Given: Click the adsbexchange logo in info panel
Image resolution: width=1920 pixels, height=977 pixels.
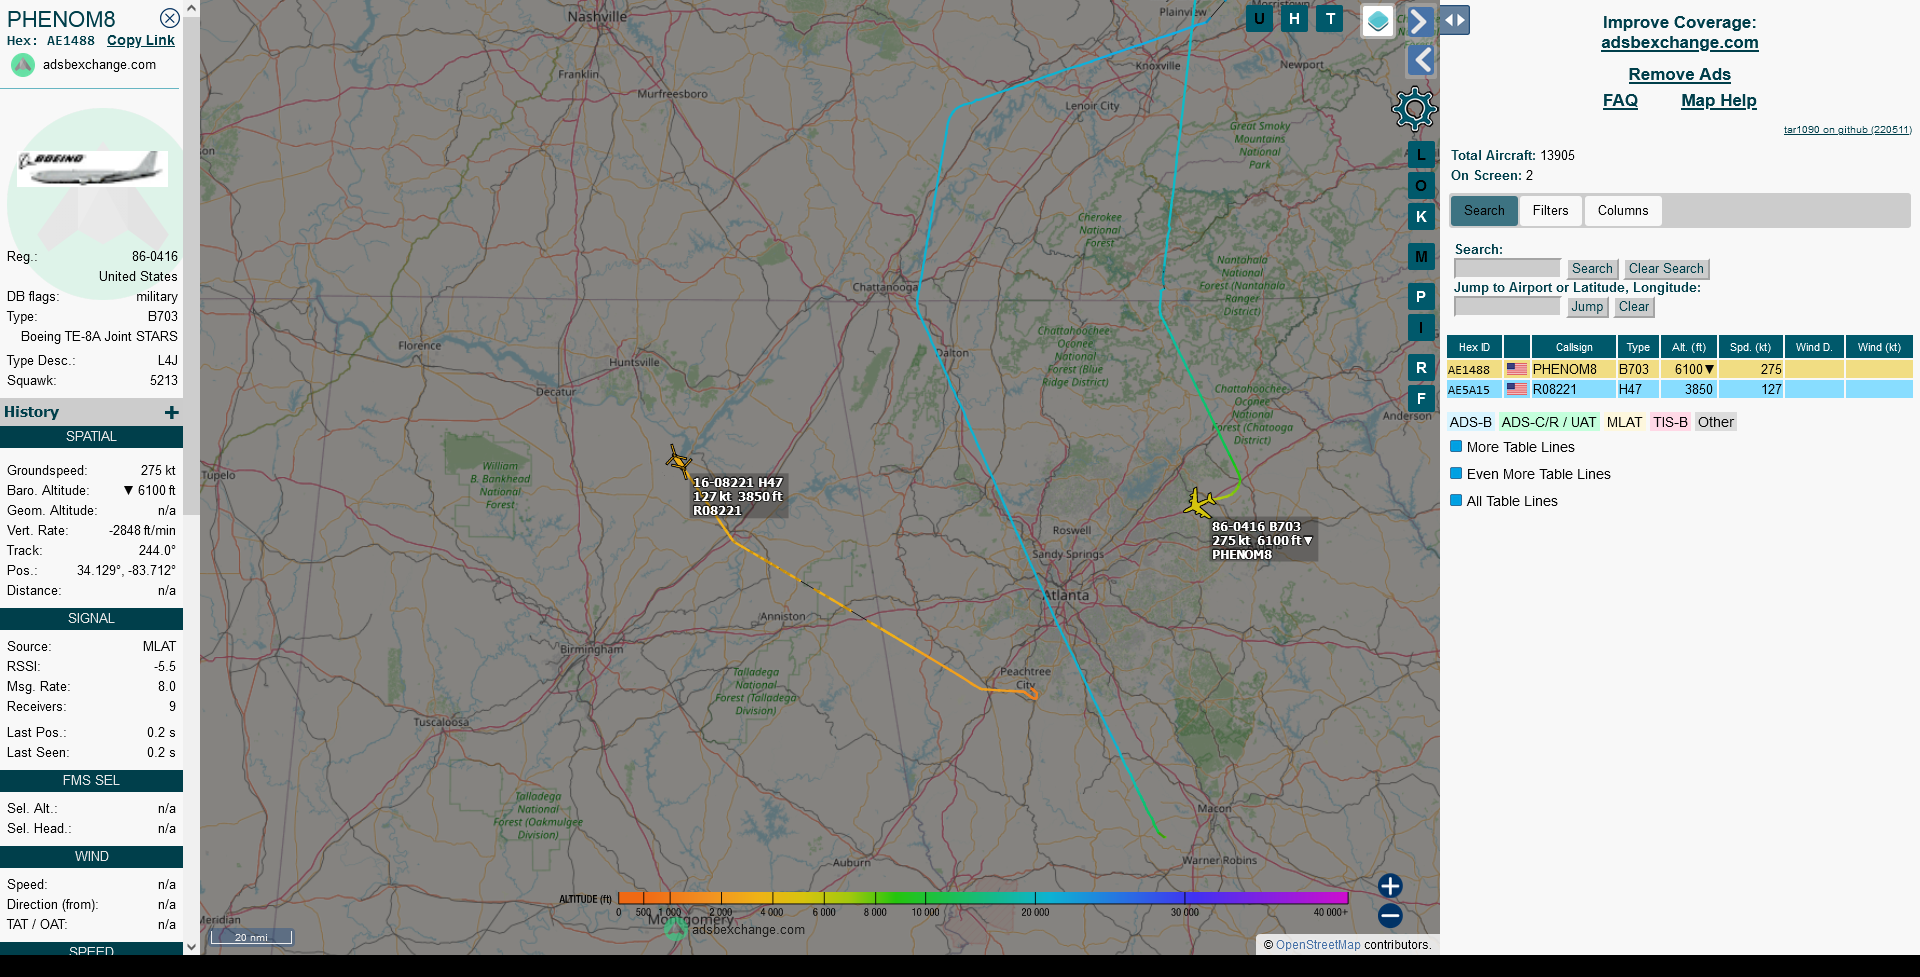Looking at the screenshot, I should coord(23,65).
